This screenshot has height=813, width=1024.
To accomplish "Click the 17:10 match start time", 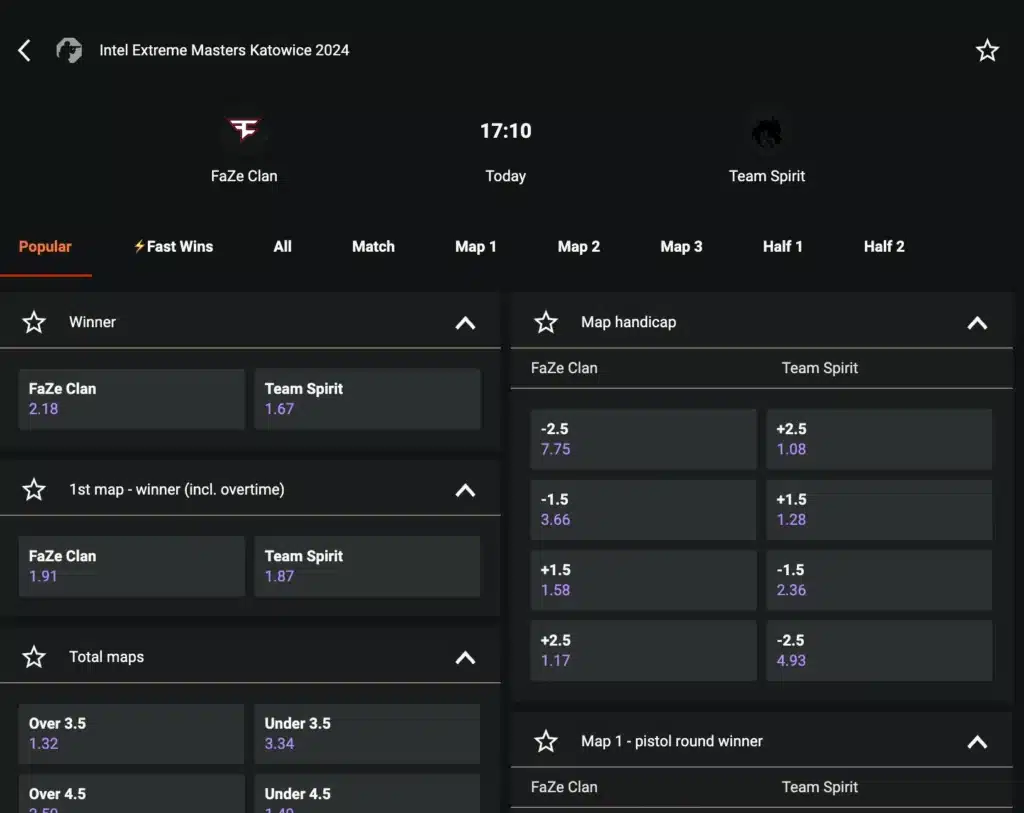I will coord(505,131).
